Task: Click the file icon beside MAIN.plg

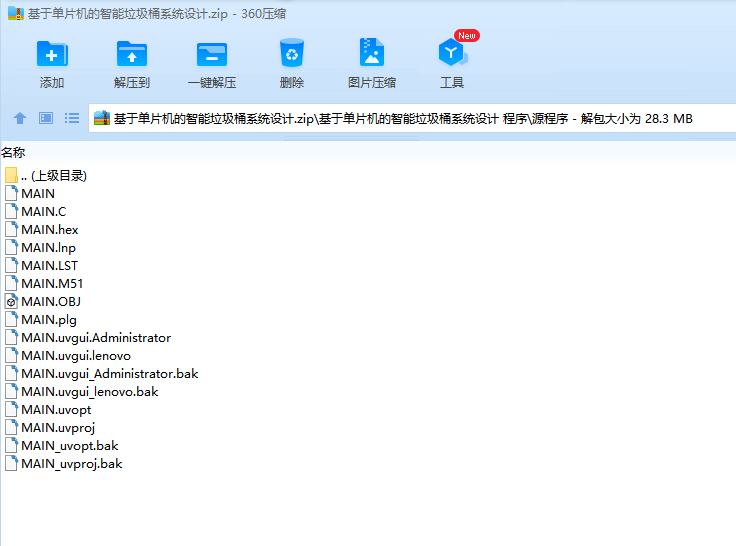Action: coord(11,320)
